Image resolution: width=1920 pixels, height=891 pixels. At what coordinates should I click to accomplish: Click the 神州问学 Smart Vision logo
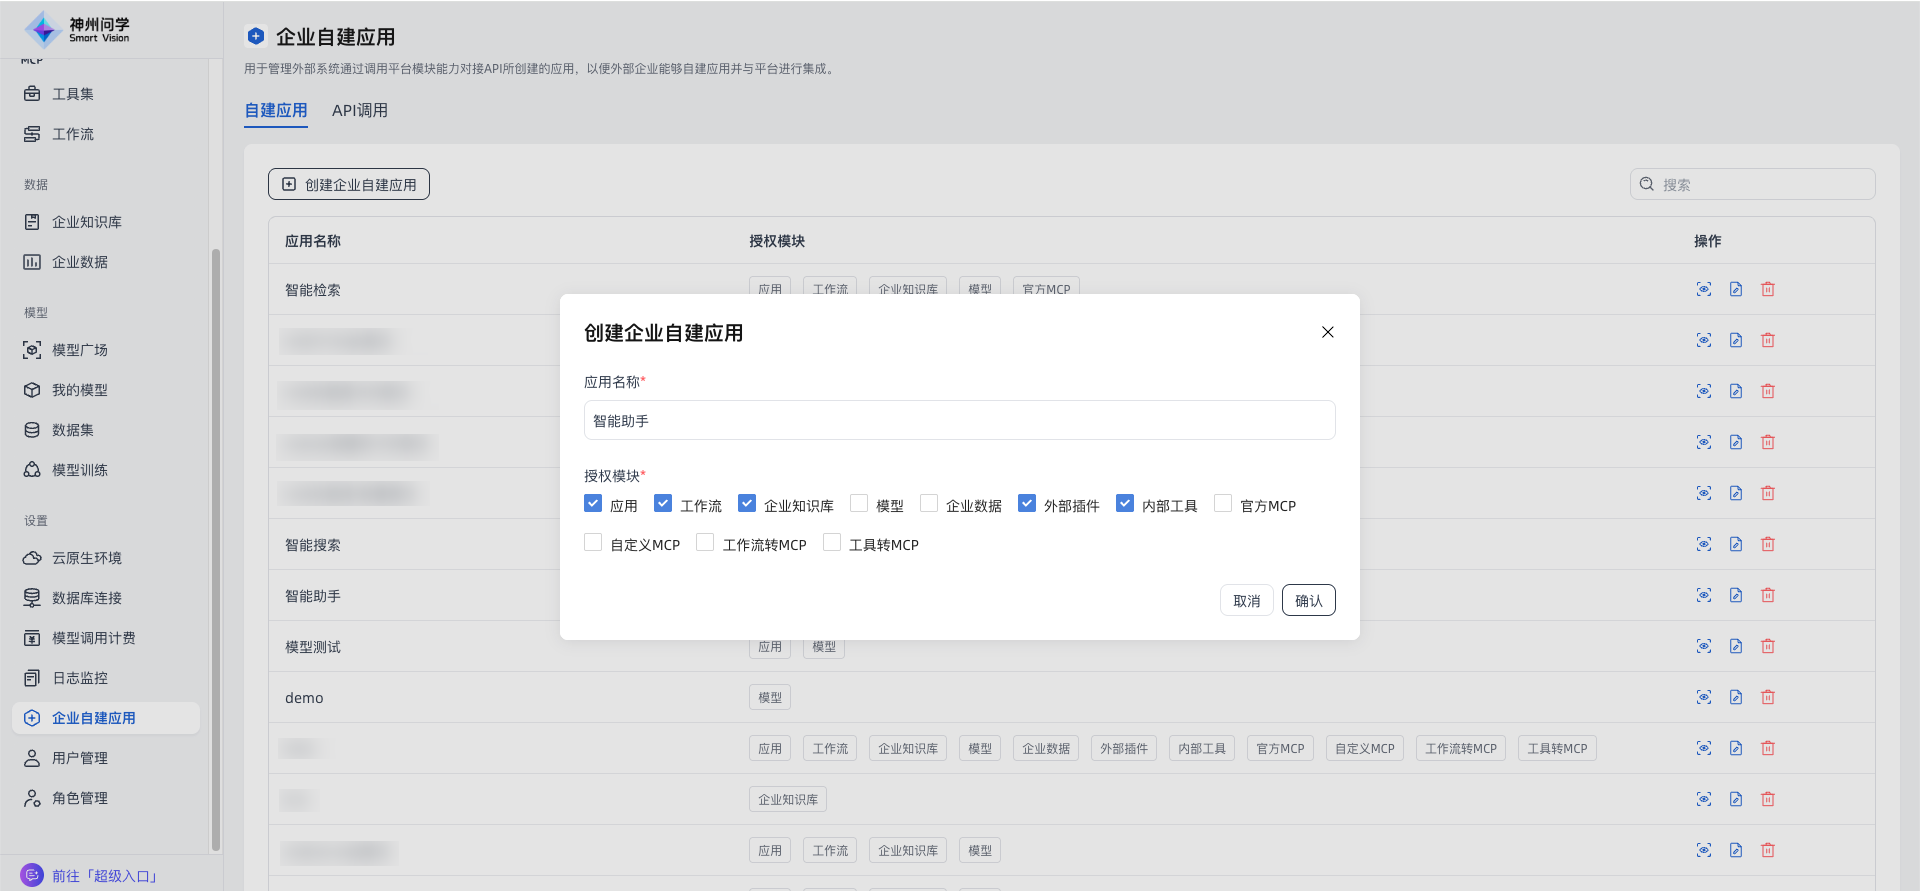coord(78,30)
